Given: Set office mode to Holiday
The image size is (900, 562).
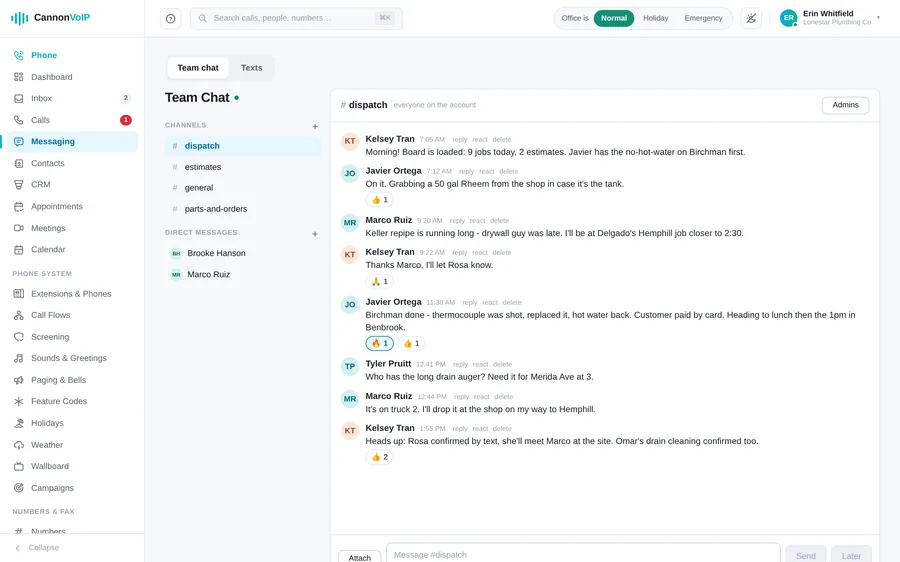Looking at the screenshot, I should click(655, 18).
